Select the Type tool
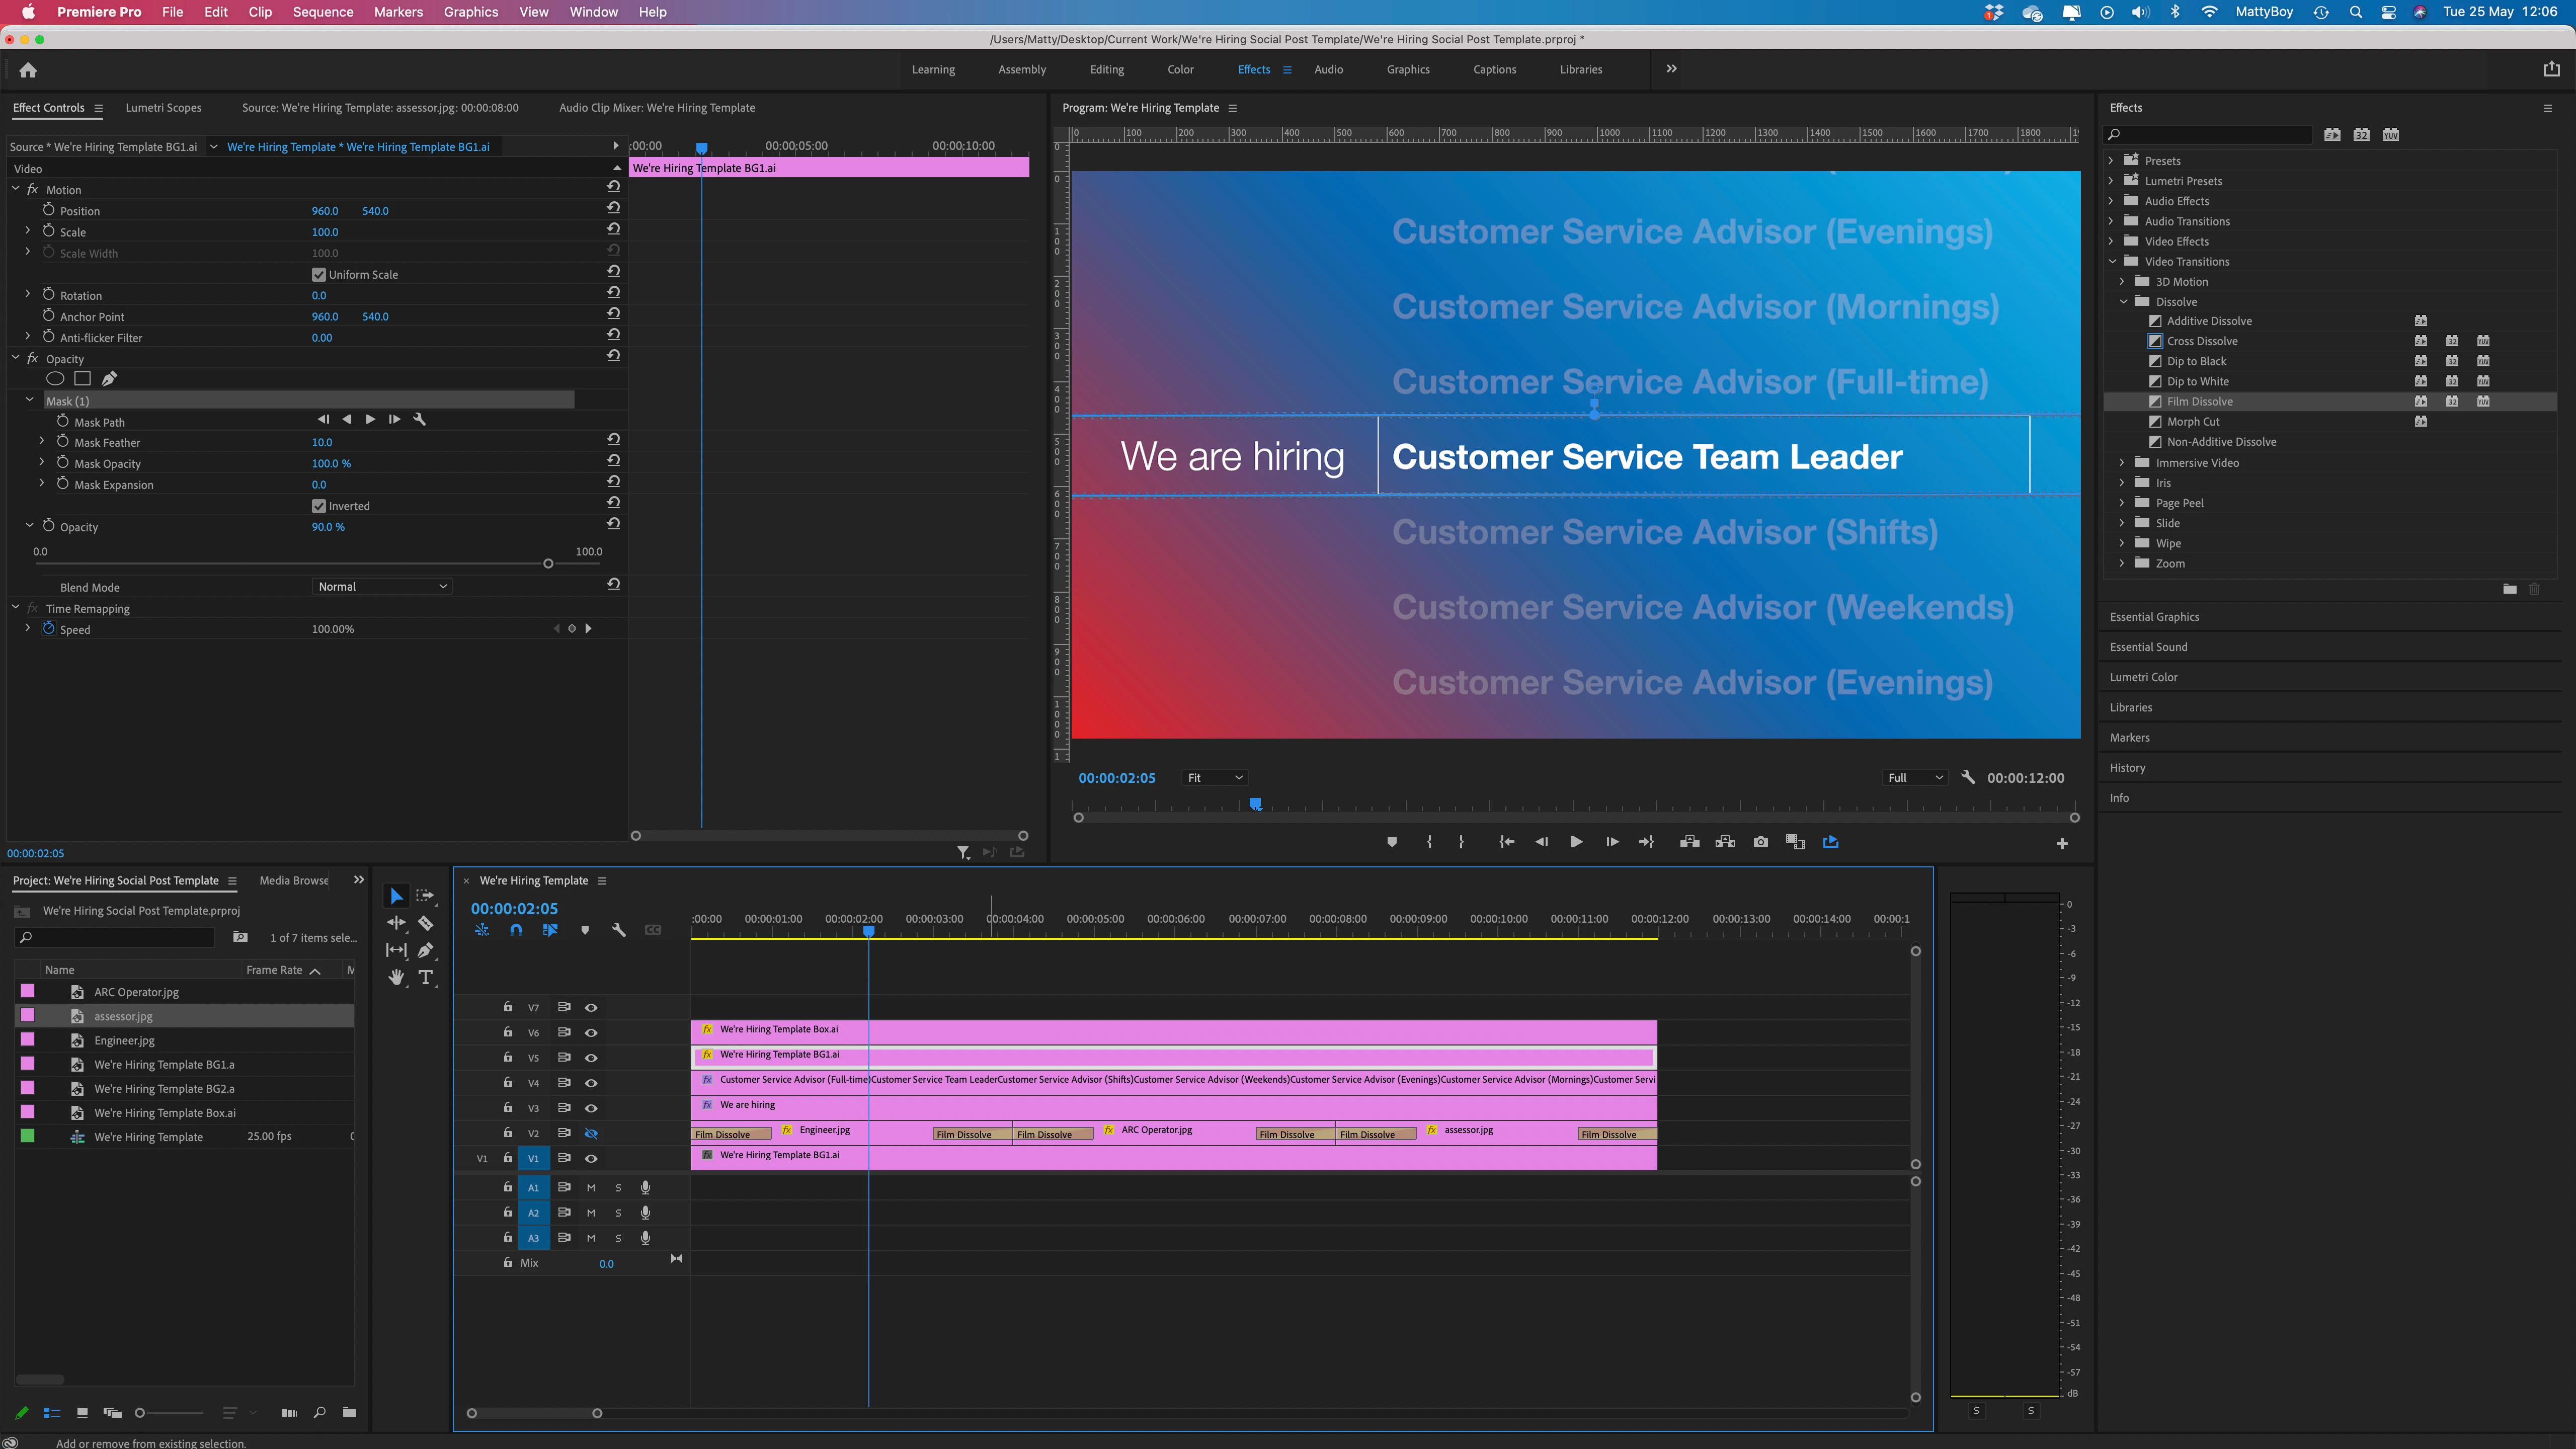The image size is (2576, 1449). pyautogui.click(x=426, y=977)
